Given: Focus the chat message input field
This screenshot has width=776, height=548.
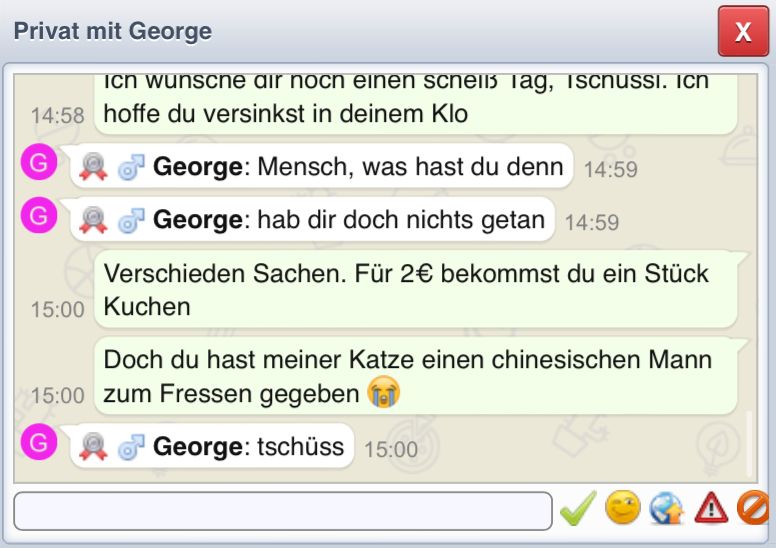Looking at the screenshot, I should [282, 511].
